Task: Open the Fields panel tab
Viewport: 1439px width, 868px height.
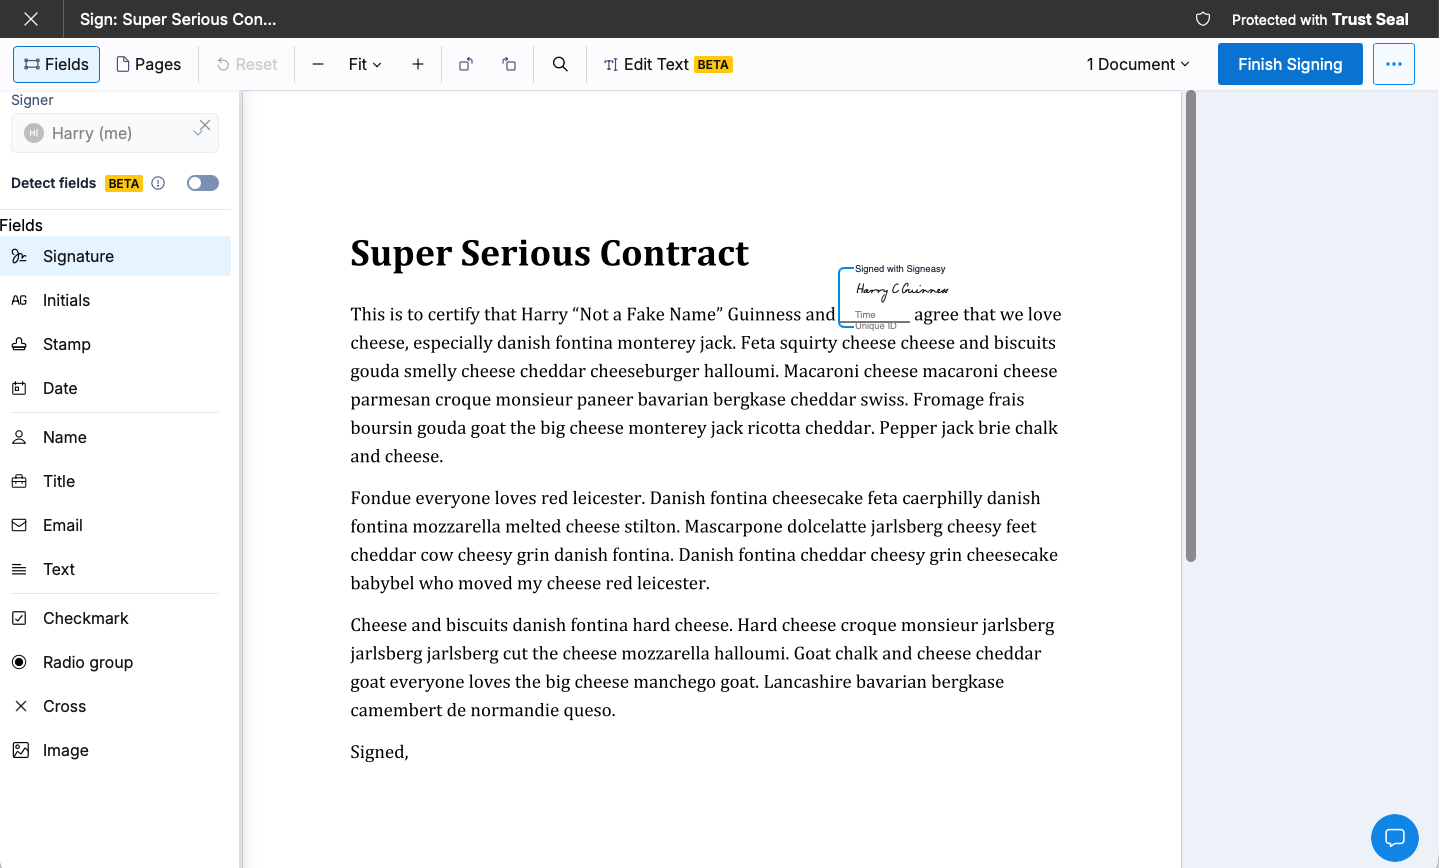Action: (x=57, y=64)
